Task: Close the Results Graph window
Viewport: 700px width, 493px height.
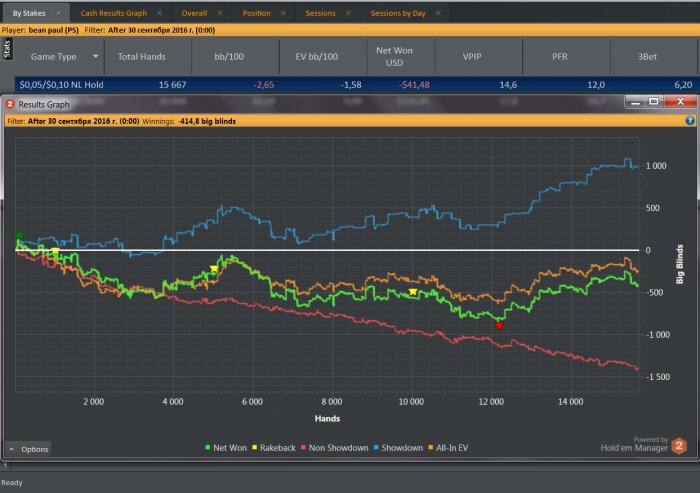Action: click(x=680, y=102)
